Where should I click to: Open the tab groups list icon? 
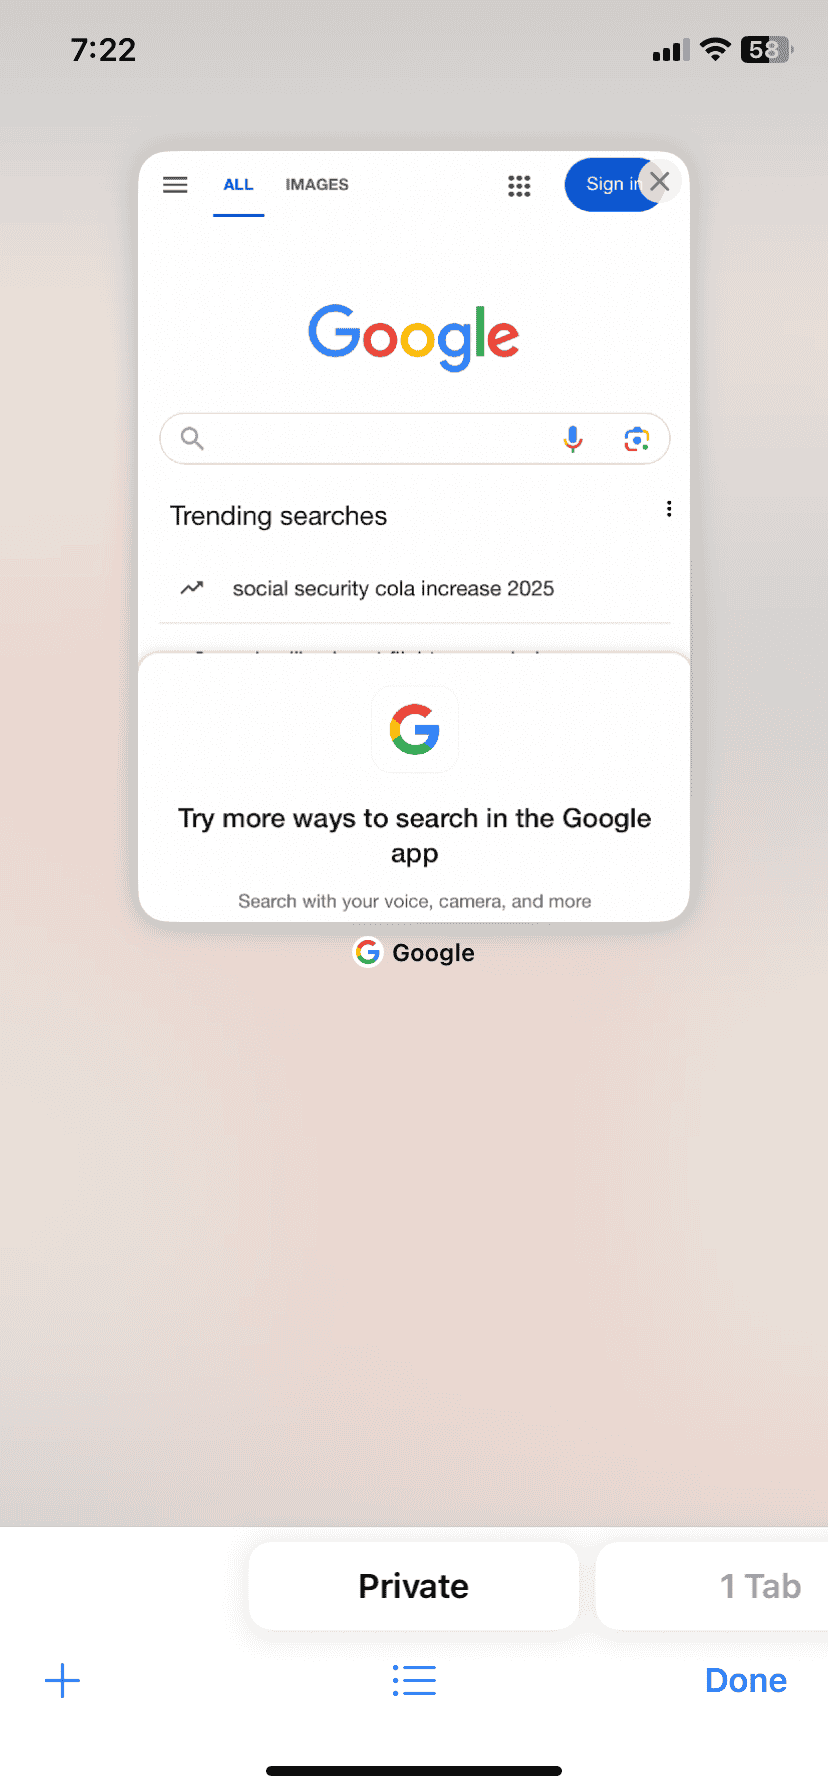pos(414,1681)
